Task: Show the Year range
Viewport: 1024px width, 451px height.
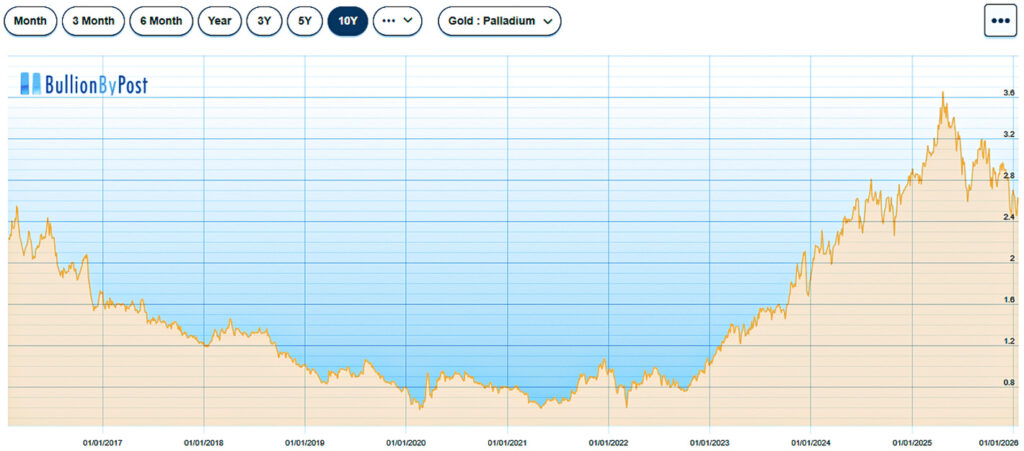Action: pos(219,21)
